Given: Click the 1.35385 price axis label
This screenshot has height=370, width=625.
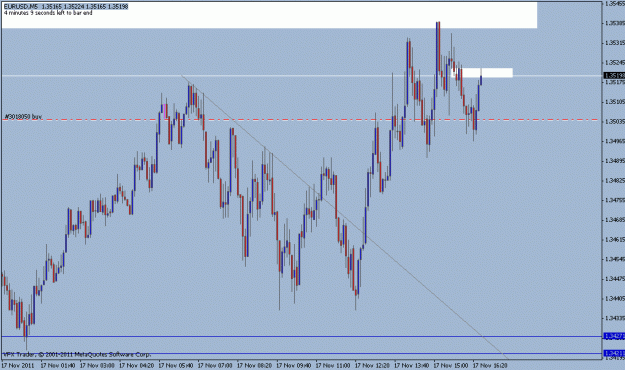Looking at the screenshot, I should click(x=615, y=23).
